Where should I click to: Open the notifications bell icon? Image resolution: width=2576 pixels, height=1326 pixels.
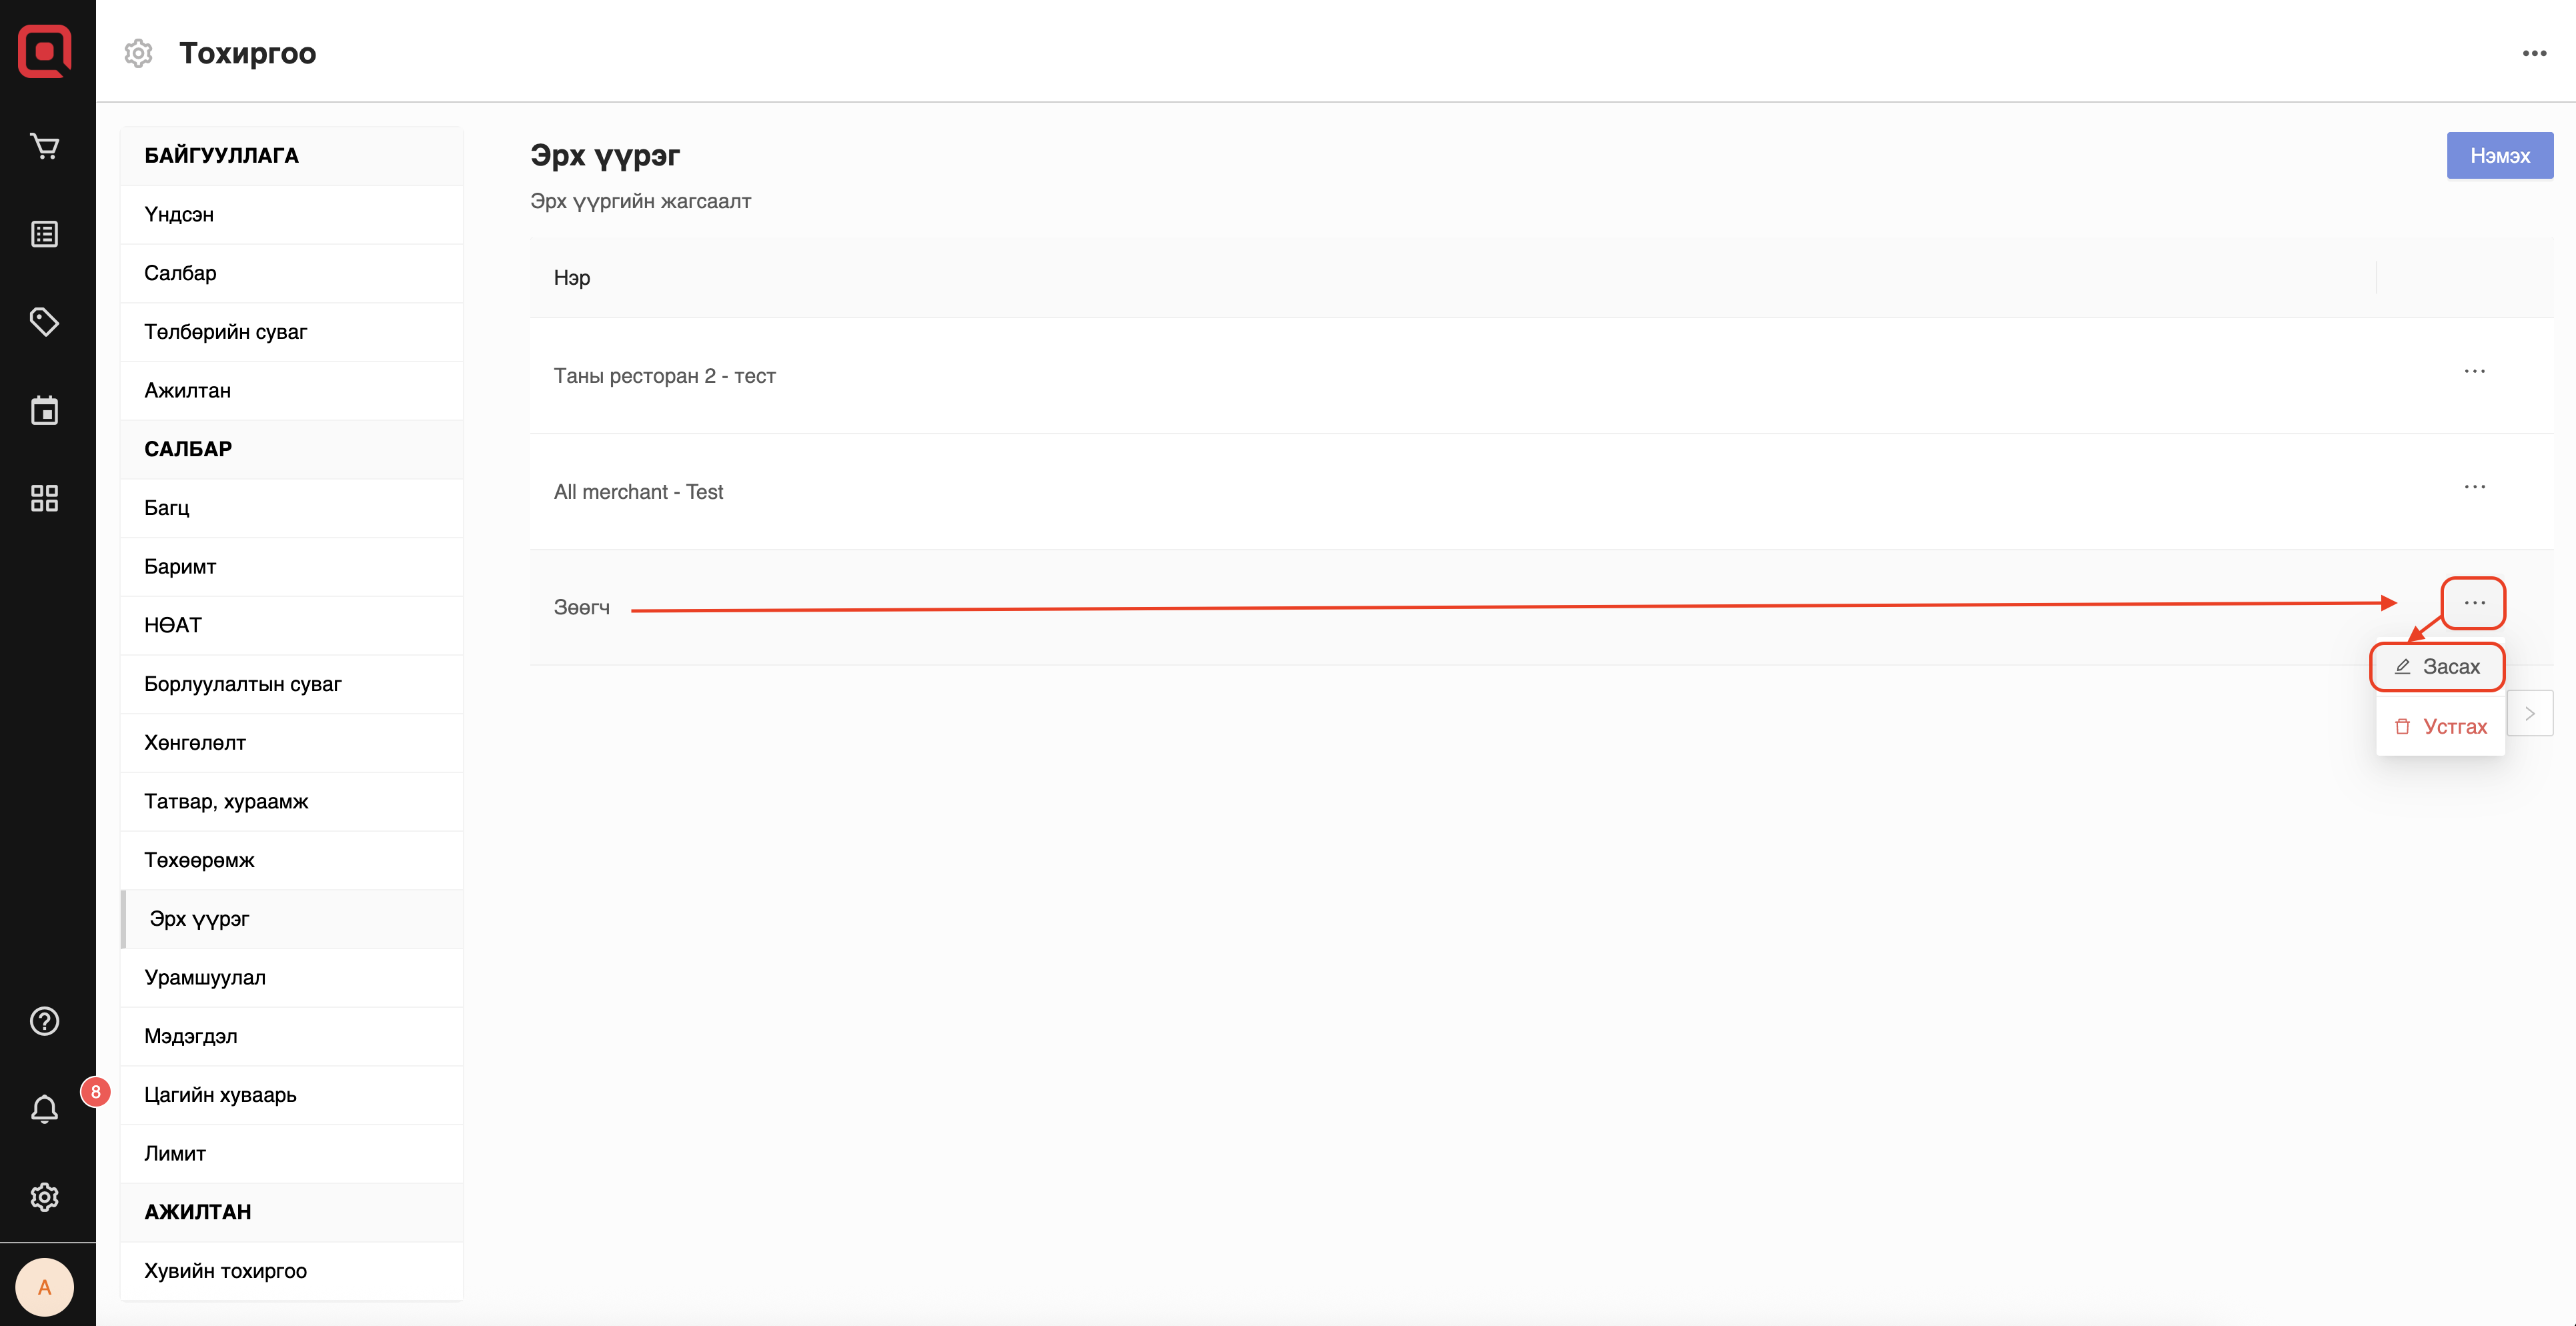tap(44, 1109)
